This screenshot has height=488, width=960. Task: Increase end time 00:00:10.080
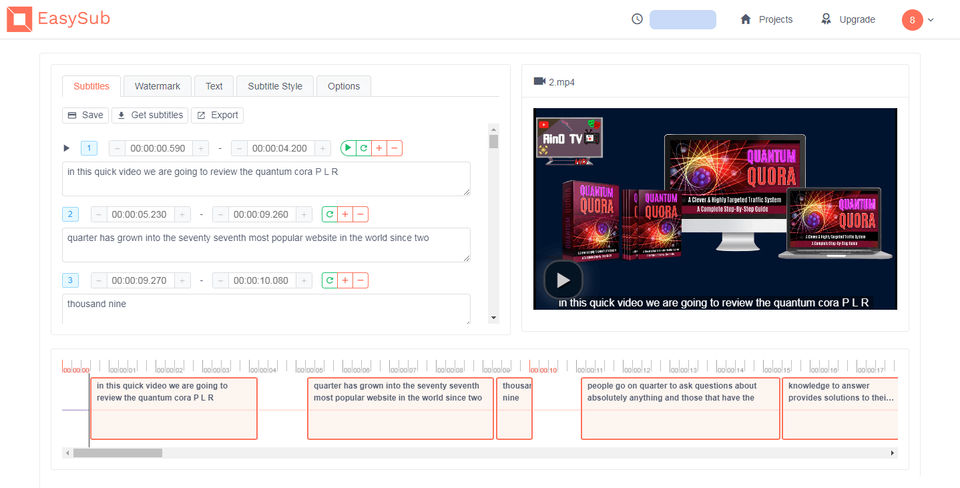tap(304, 280)
